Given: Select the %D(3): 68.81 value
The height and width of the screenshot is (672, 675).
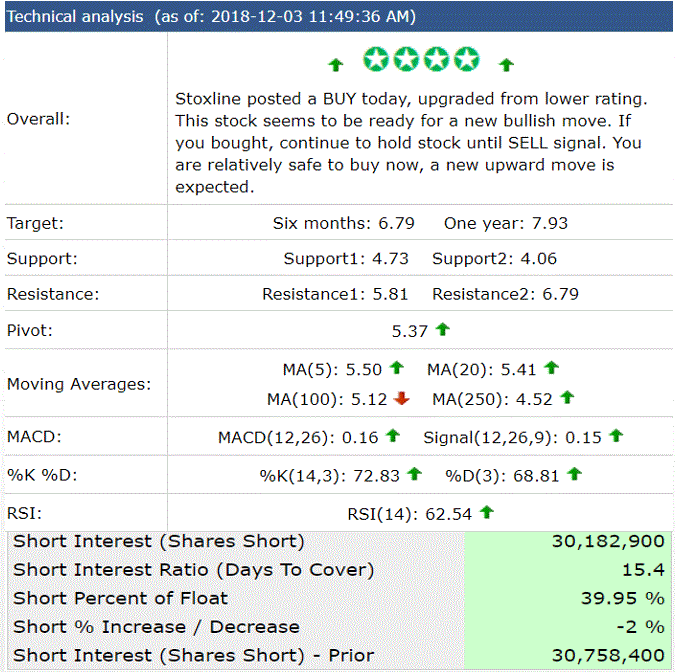Looking at the screenshot, I should pyautogui.click(x=502, y=476).
